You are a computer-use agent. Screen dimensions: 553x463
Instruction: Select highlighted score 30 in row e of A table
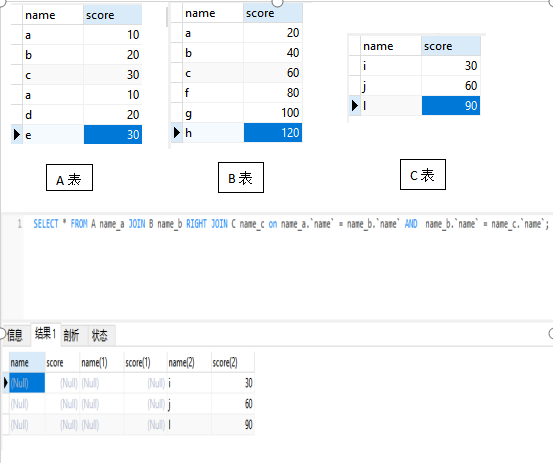pos(113,134)
